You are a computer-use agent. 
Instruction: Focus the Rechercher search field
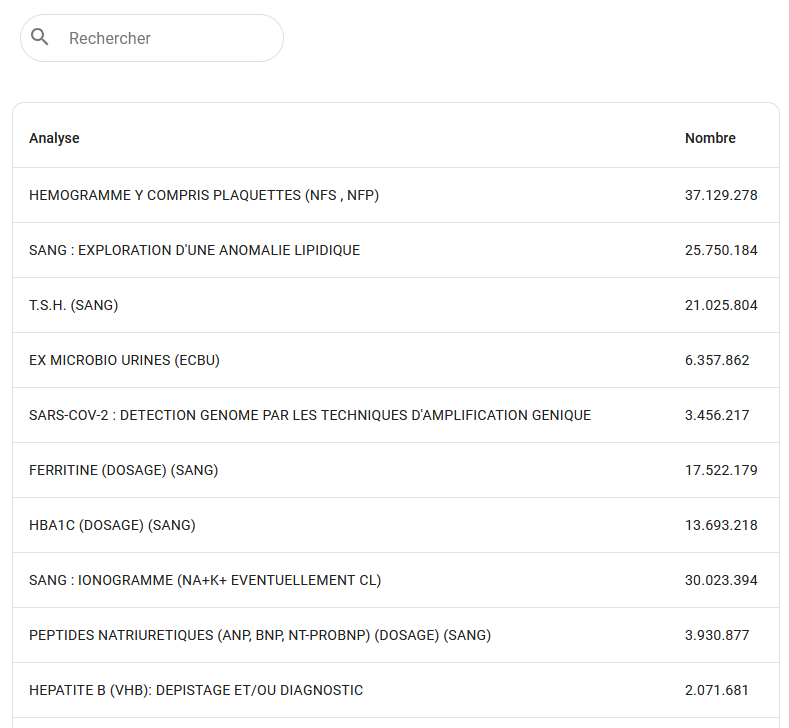pos(165,38)
